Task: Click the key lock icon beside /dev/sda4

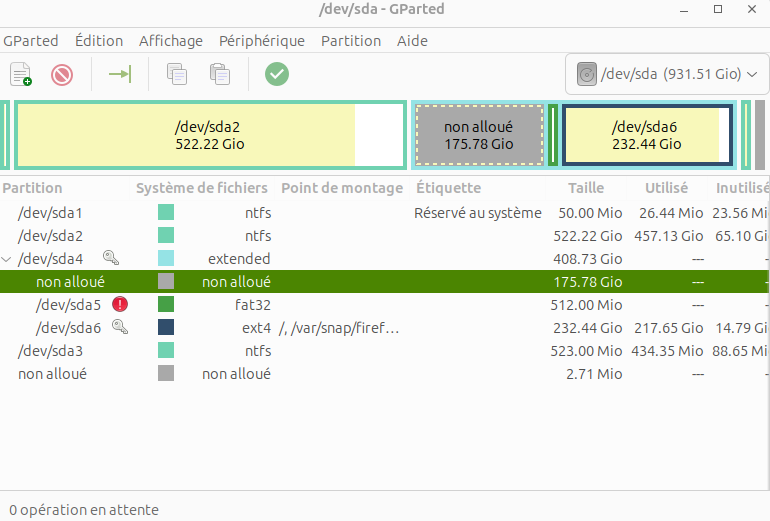Action: pyautogui.click(x=111, y=259)
